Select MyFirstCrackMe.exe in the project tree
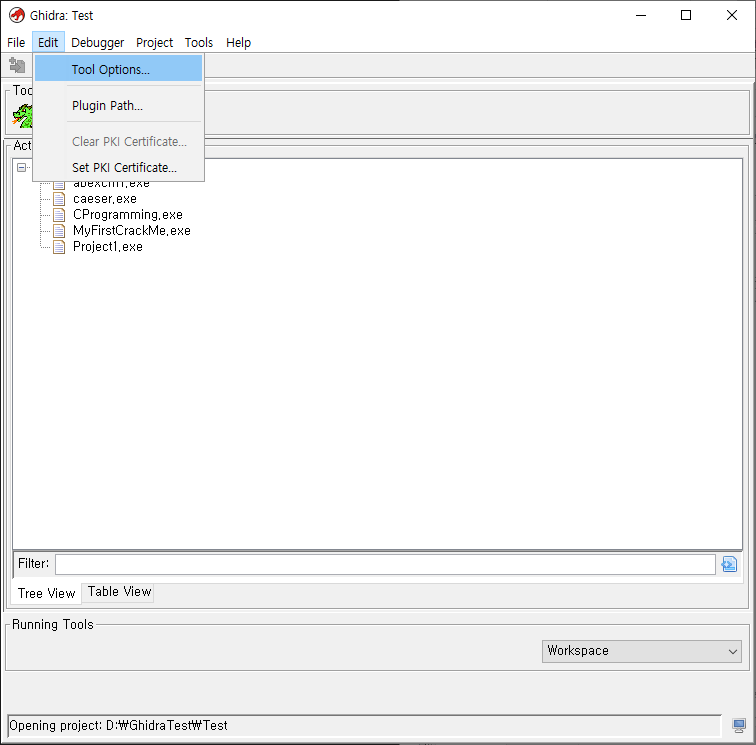This screenshot has width=756, height=745. pos(132,230)
